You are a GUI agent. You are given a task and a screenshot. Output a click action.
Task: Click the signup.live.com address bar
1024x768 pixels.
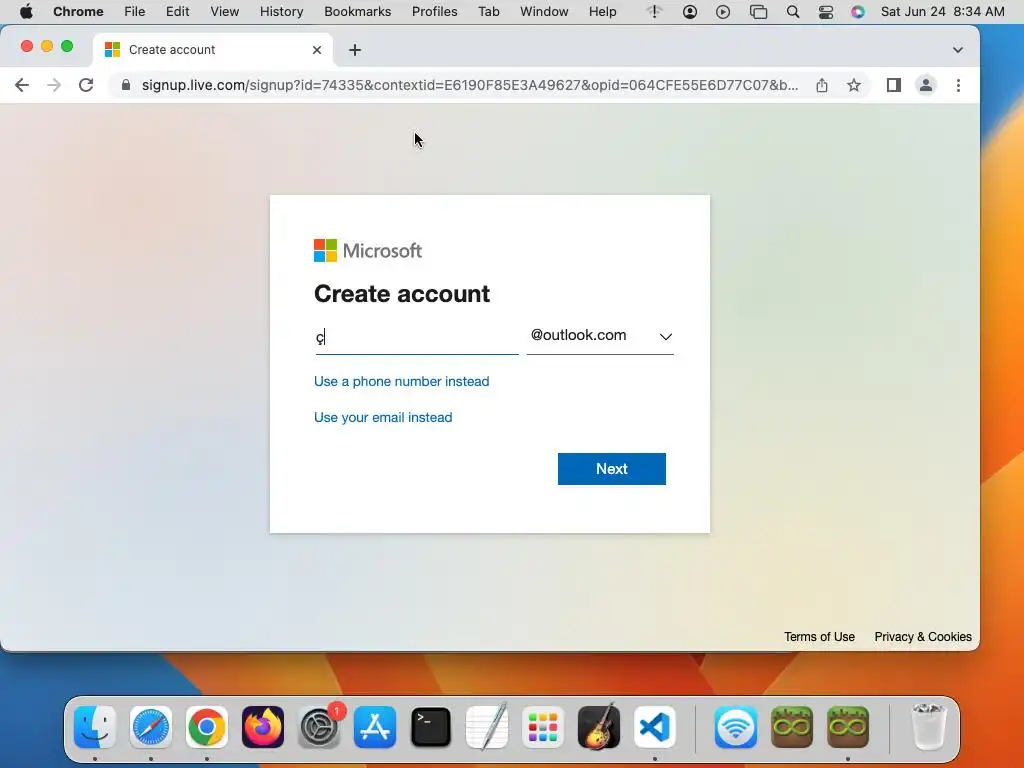469,85
